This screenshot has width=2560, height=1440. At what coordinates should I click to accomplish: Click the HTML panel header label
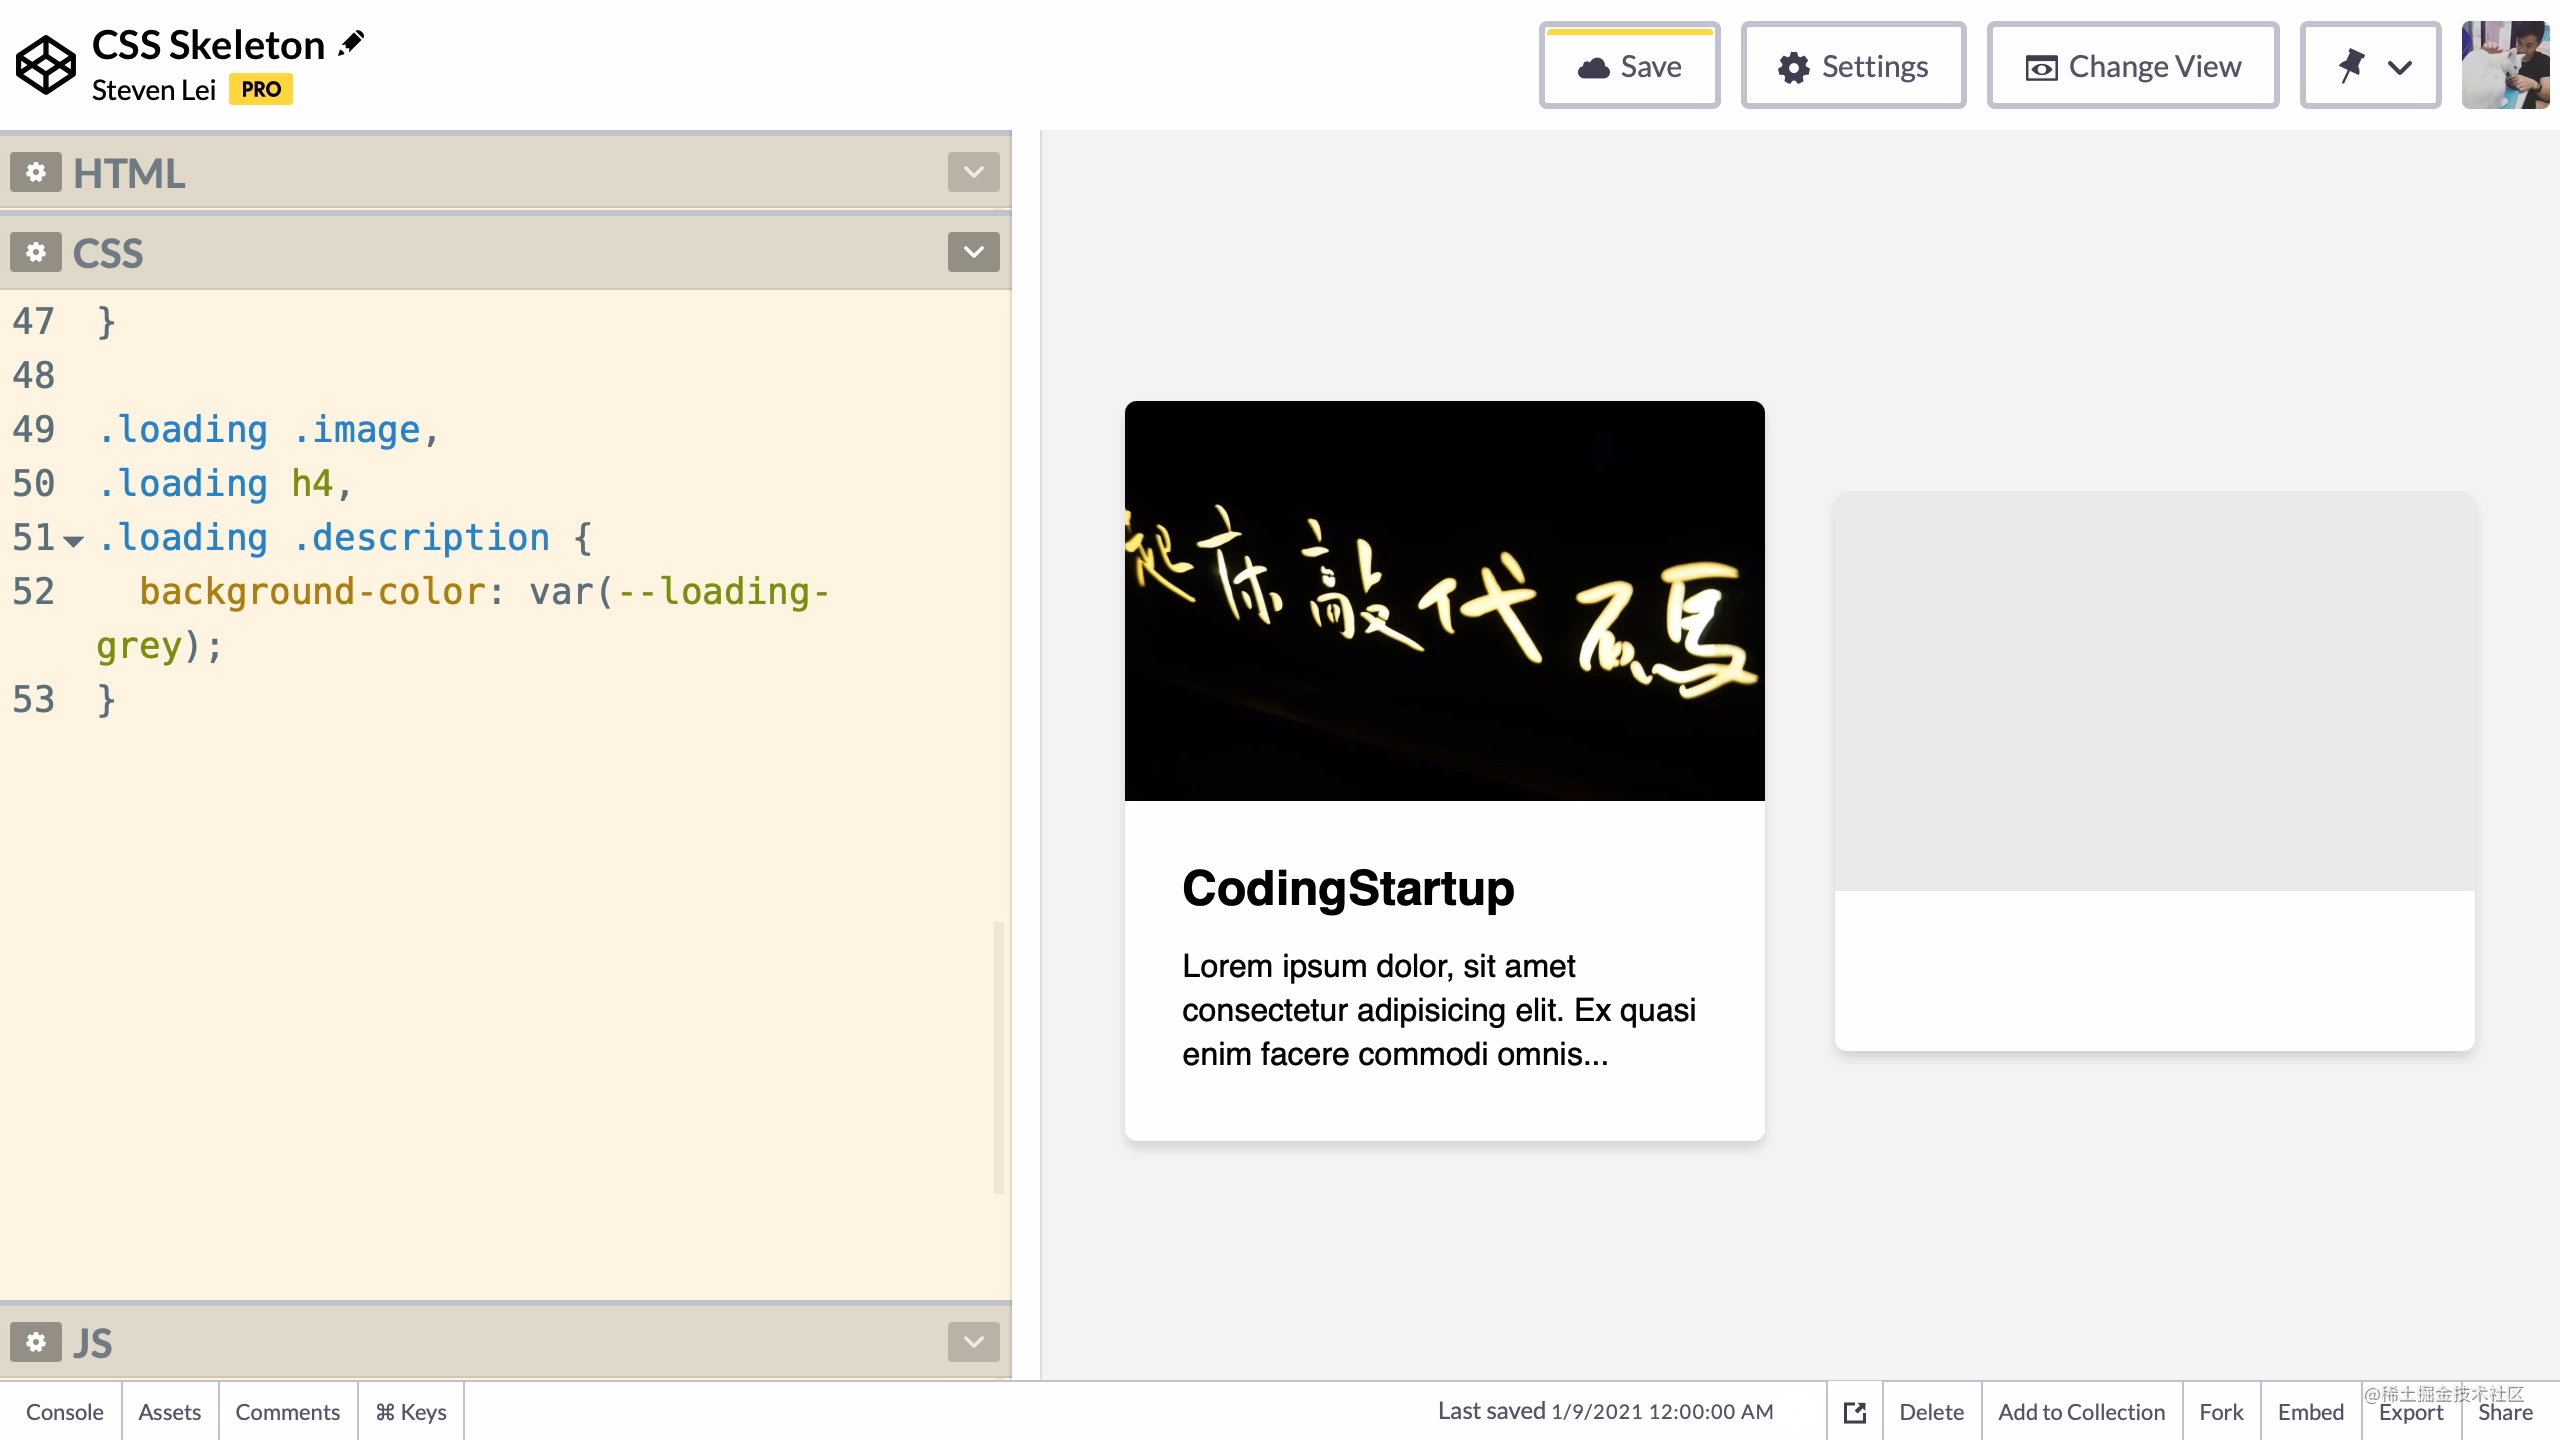click(x=129, y=173)
